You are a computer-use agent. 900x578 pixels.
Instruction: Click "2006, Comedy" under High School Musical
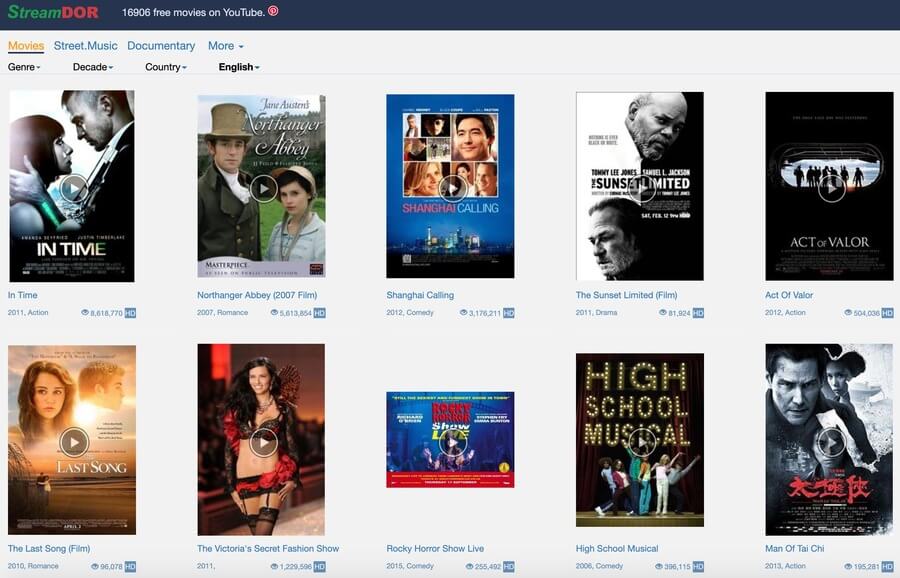599,567
